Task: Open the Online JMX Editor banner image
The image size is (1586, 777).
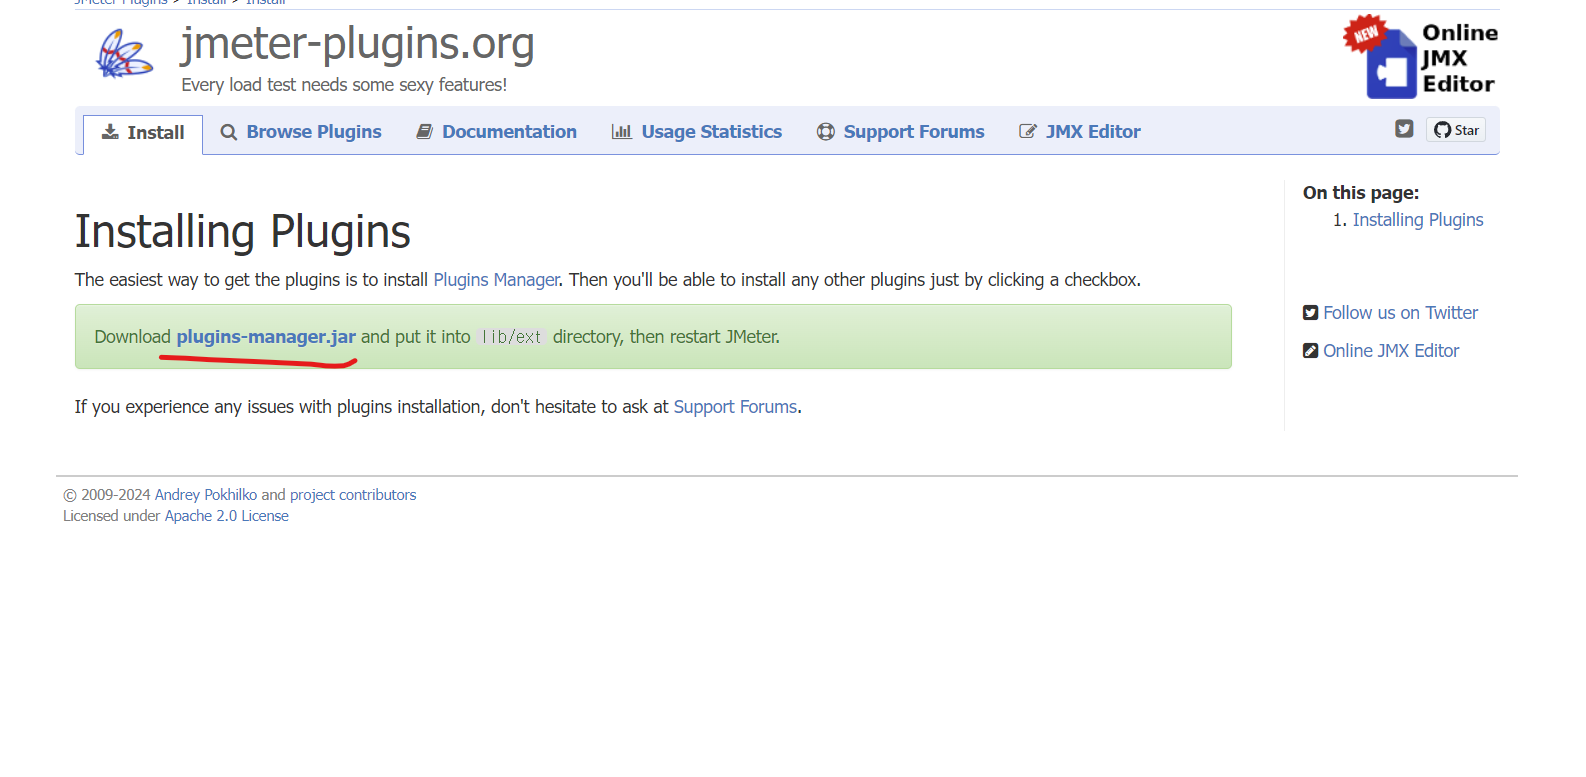Action: [1420, 57]
